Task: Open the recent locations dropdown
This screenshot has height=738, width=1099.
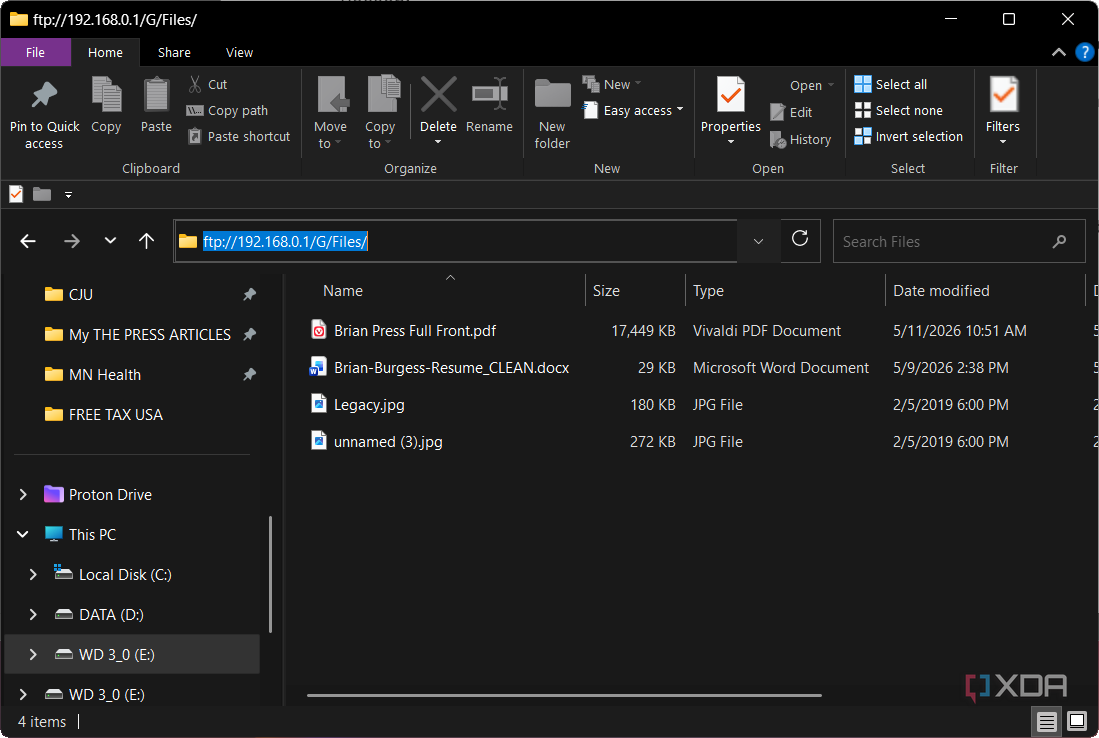Action: point(110,240)
